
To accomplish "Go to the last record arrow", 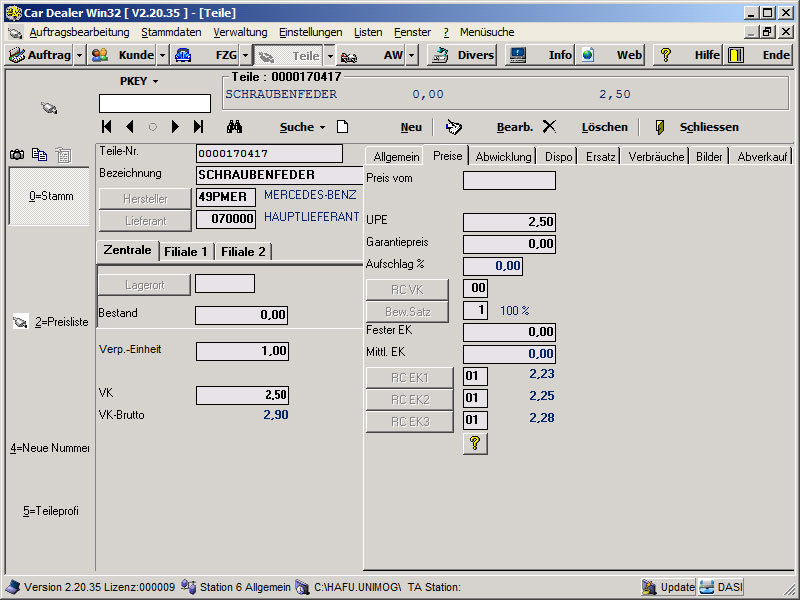I will click(198, 127).
